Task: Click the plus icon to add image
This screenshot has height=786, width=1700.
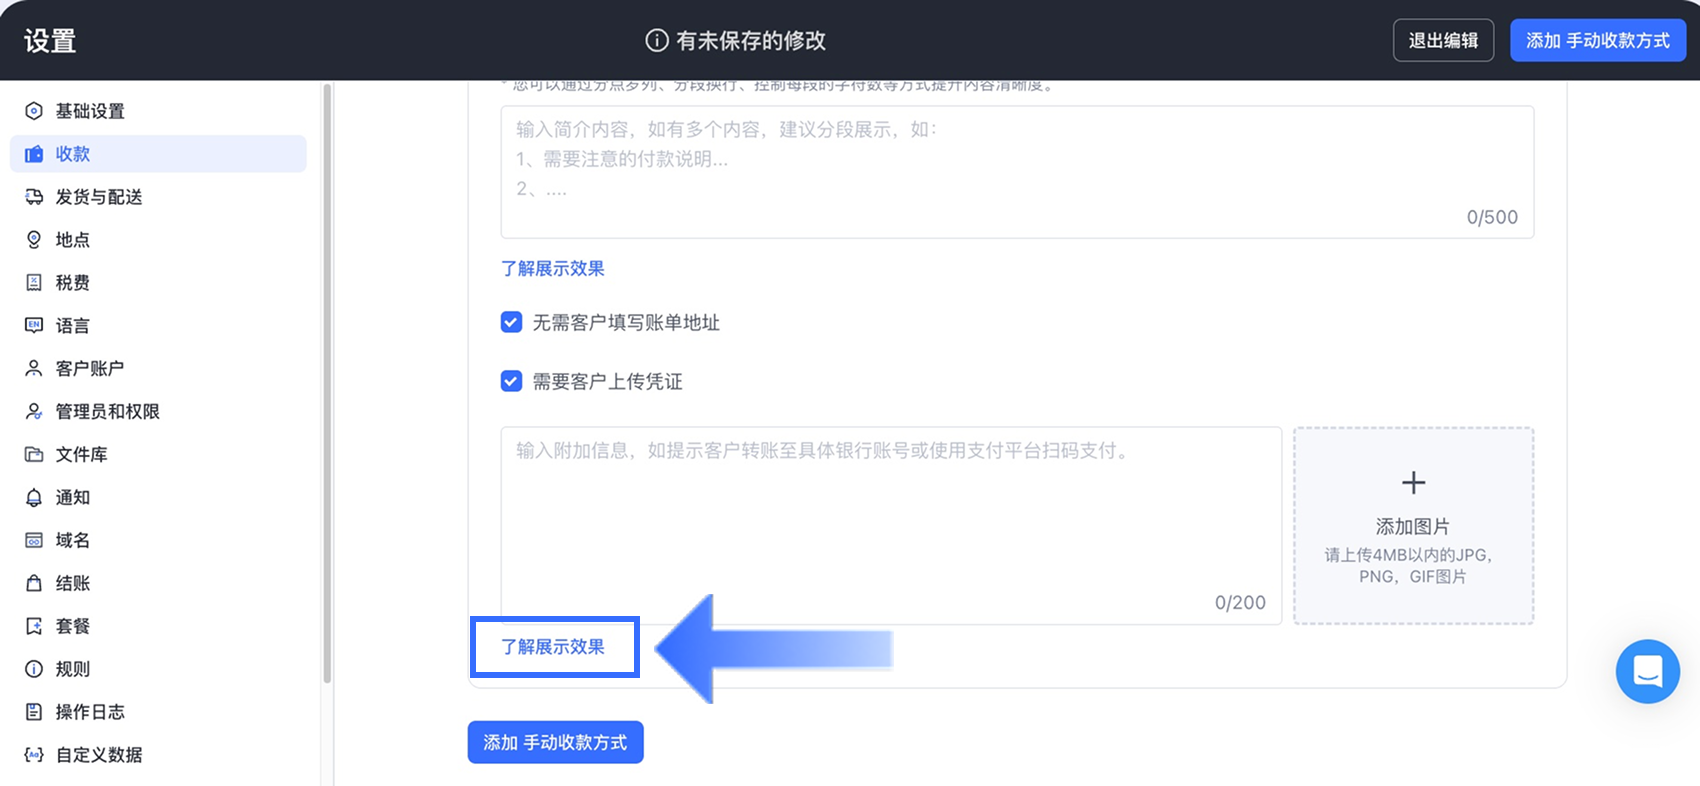Action: [x=1413, y=483]
